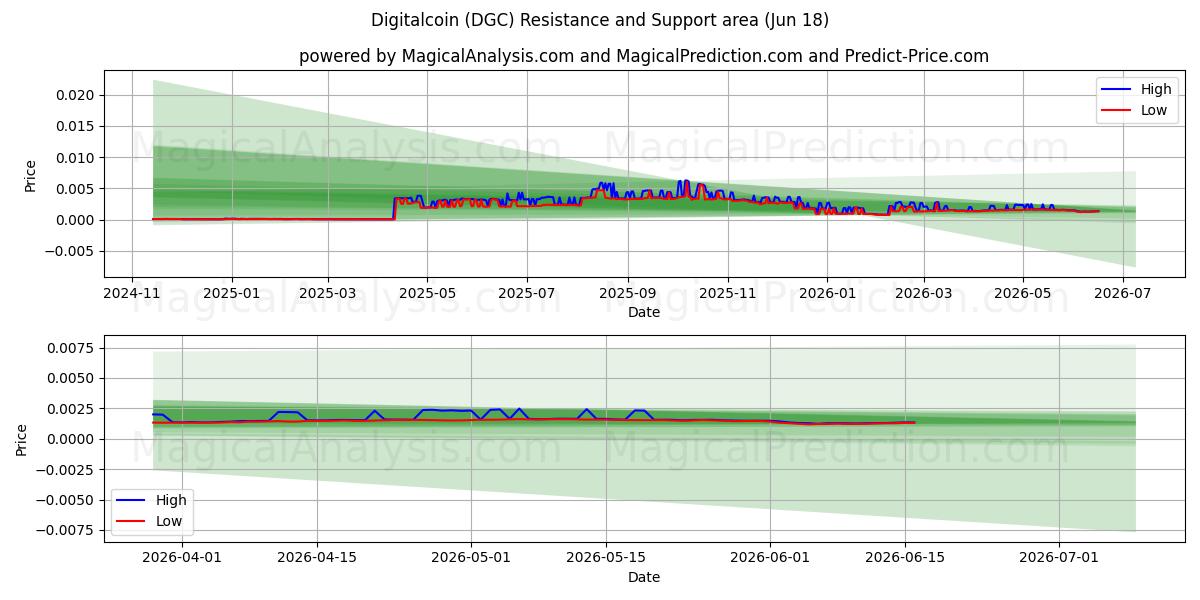Click the 2025-01 tick label
Viewport: 1200px width, 600px height.
click(231, 293)
